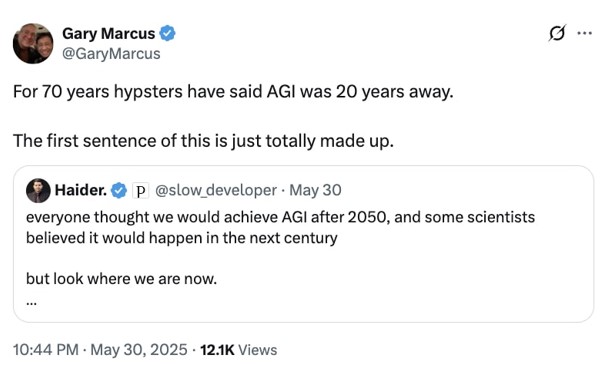
Task: Click Haider's blue verified badge
Action: pos(119,191)
